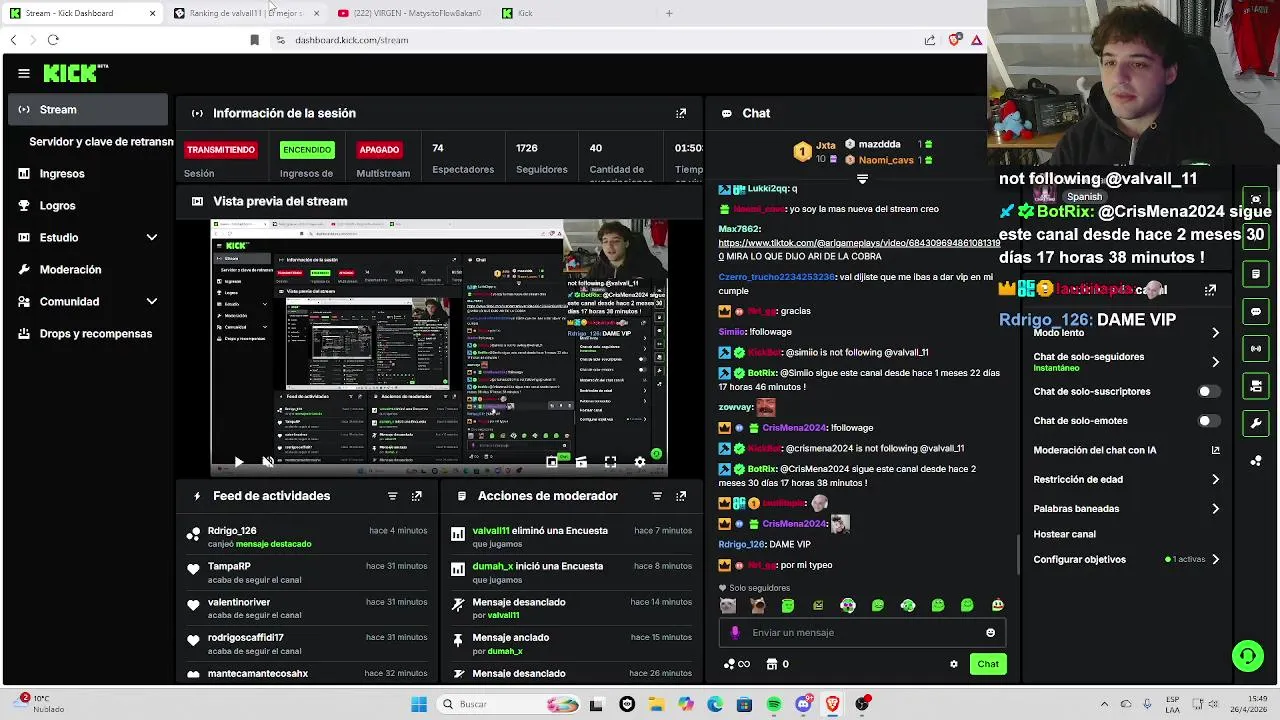Open the TikTok link posted by Max7862
1280x720 pixels.
859,243
